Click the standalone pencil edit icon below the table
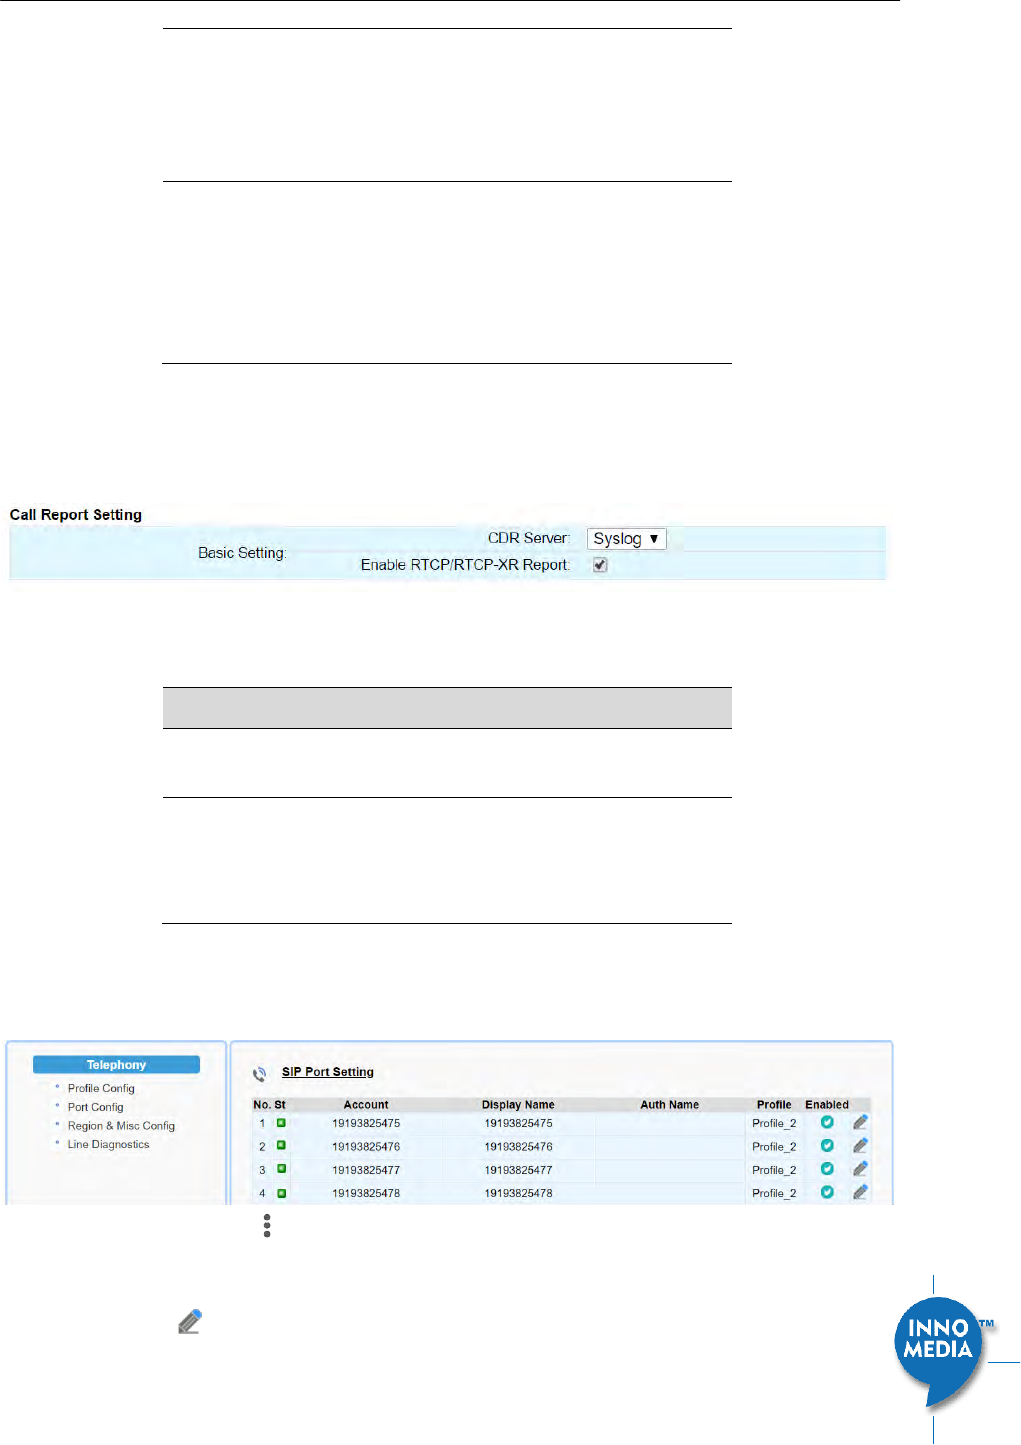 [x=190, y=1322]
